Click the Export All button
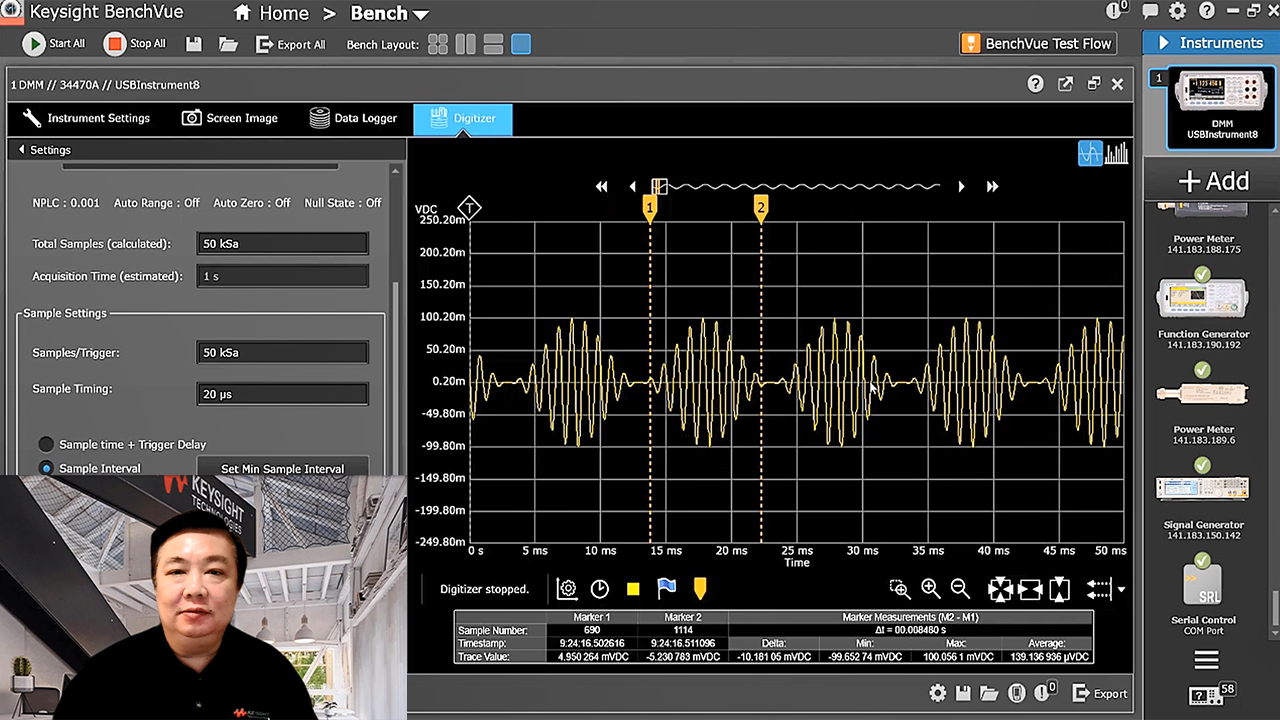1280x720 pixels. coord(291,44)
